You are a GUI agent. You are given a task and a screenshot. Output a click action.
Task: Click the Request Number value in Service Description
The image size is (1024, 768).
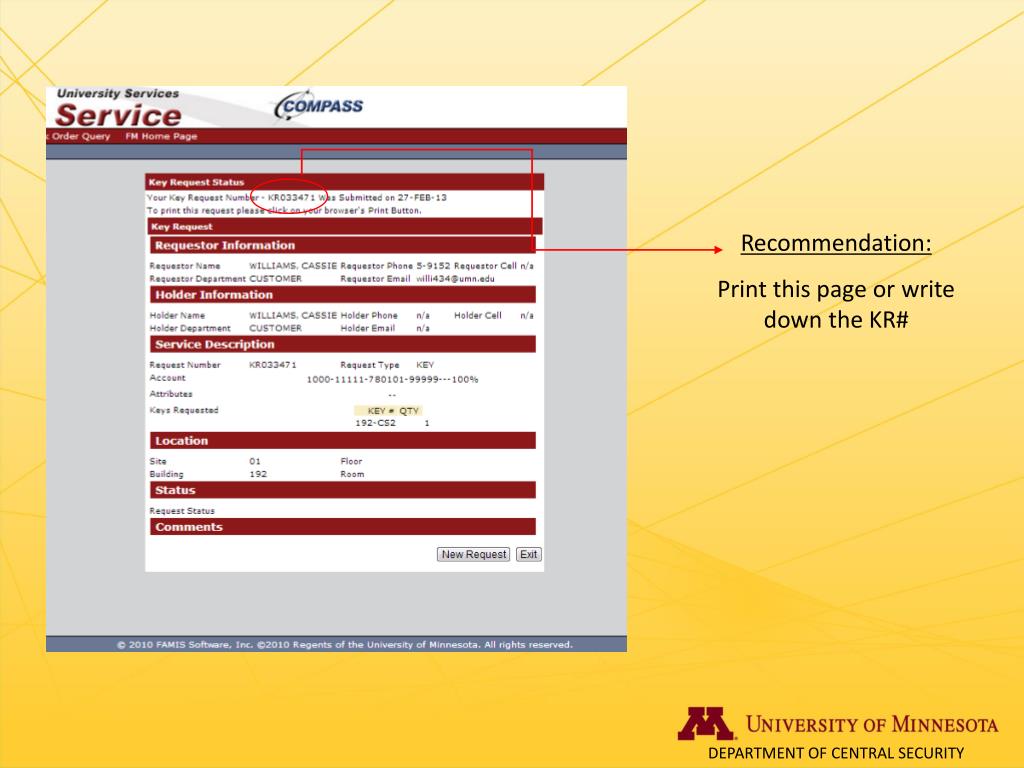[x=272, y=365]
